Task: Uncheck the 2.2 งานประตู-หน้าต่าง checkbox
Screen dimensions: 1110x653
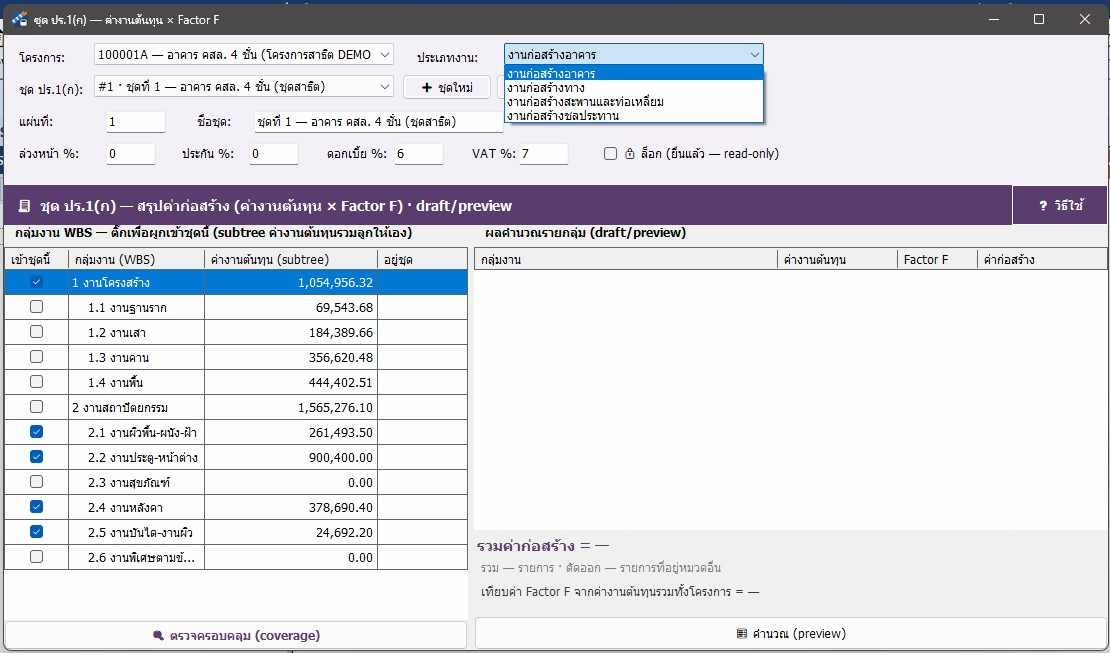Action: [37, 457]
